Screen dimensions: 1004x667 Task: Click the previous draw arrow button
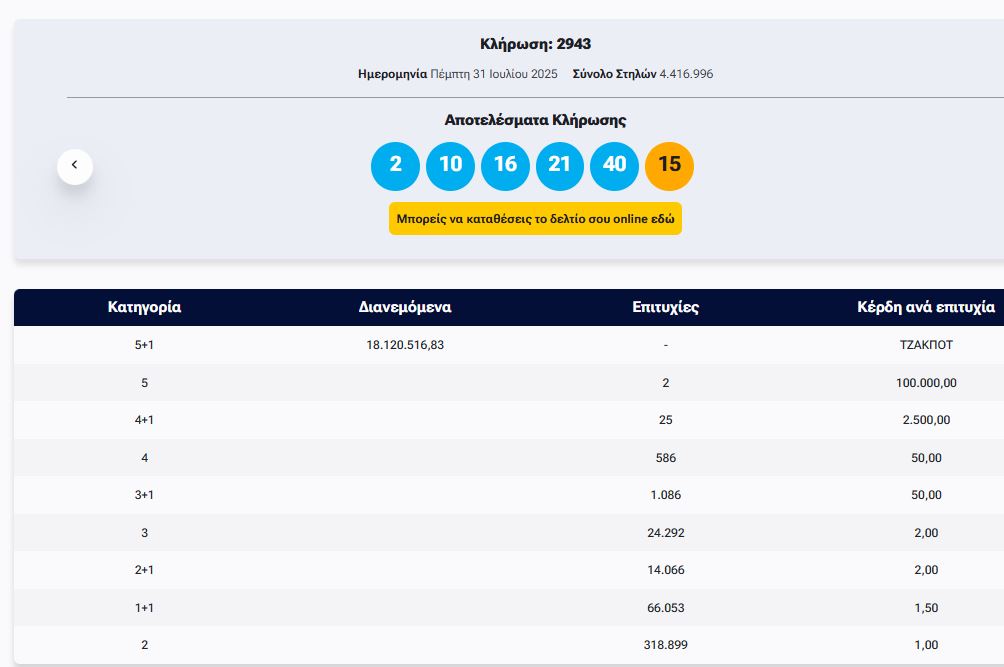click(x=74, y=166)
